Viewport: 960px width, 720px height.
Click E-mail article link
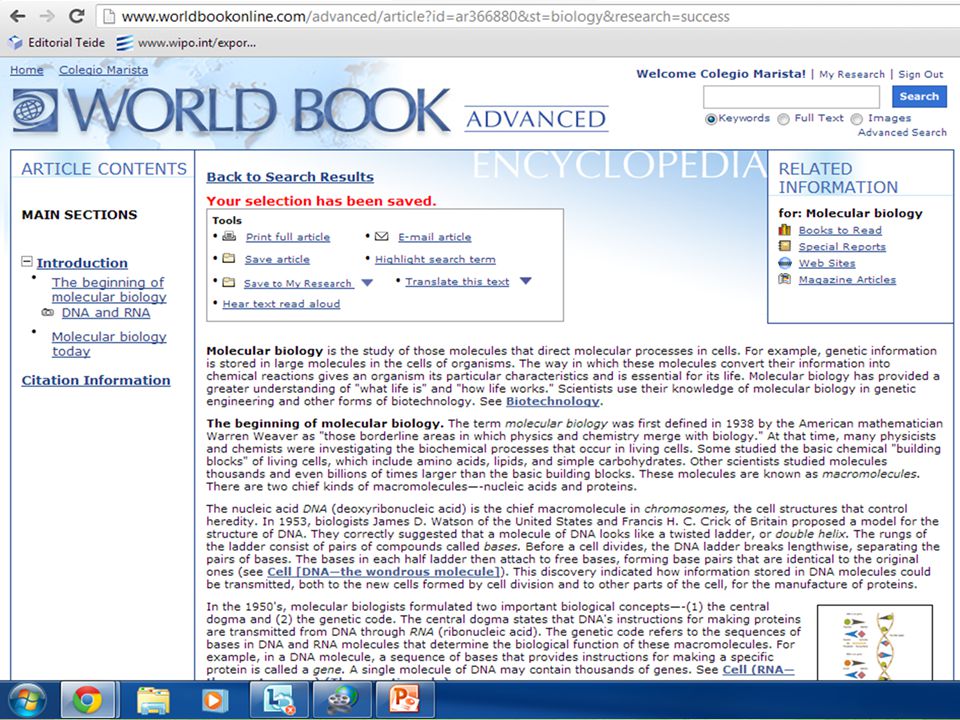(435, 237)
